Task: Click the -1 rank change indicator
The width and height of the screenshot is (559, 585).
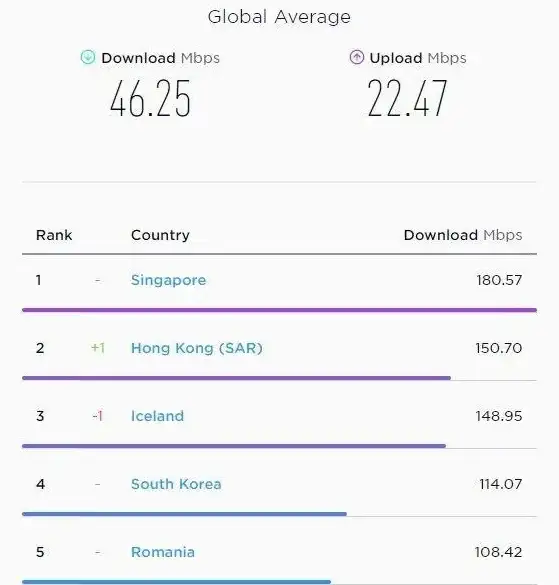Action: 98,416
